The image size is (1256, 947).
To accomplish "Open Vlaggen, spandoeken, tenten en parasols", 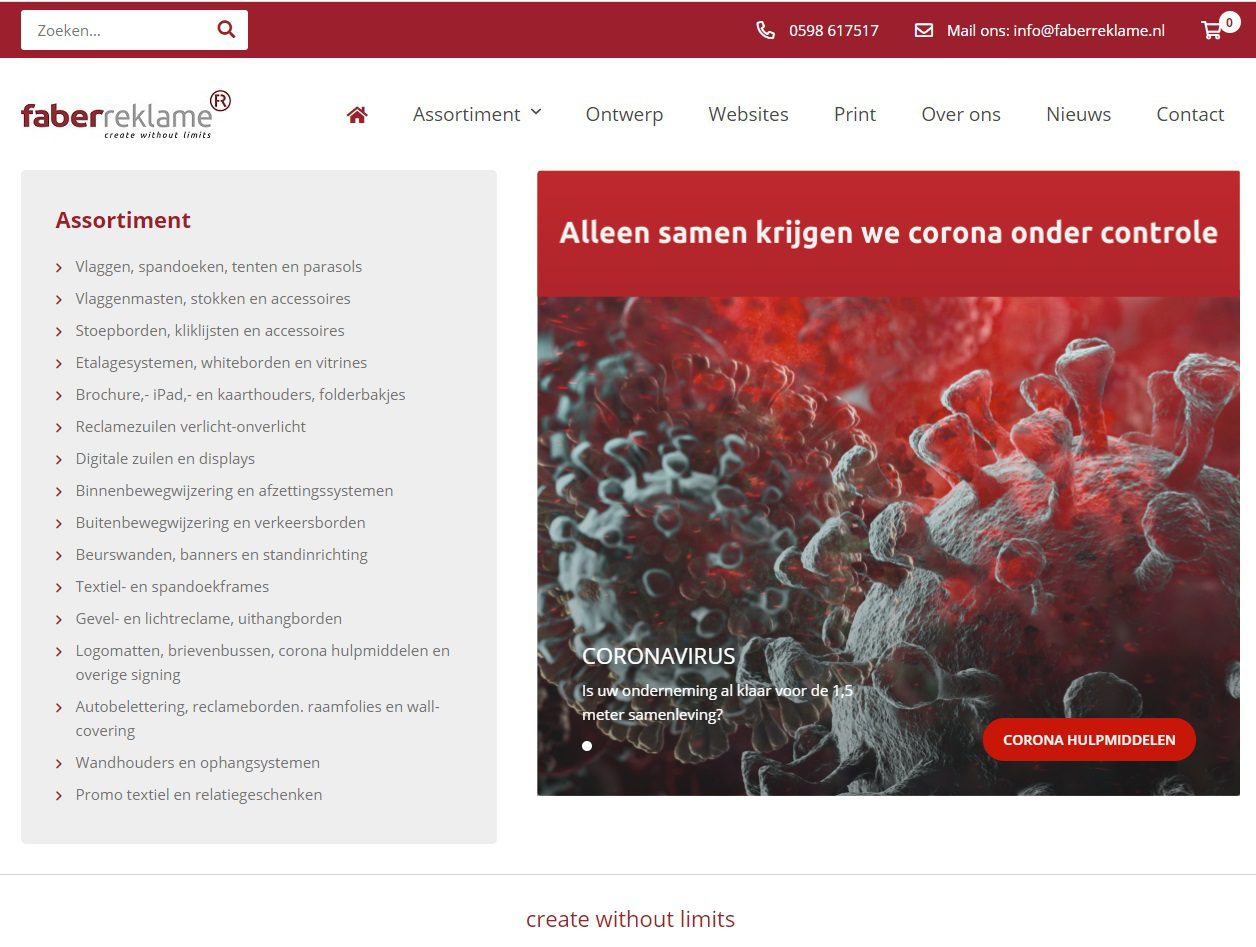I will [219, 267].
